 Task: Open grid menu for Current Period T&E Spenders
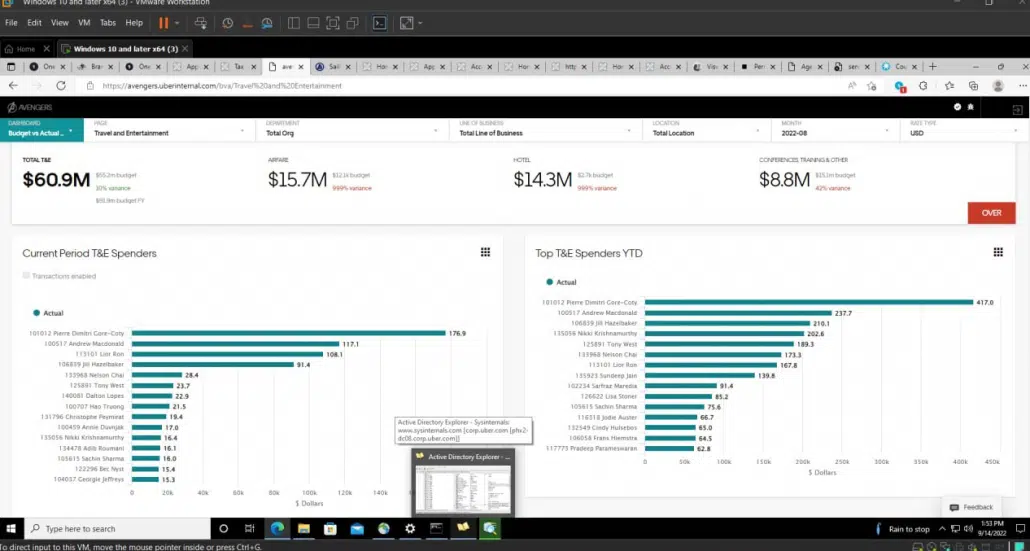click(485, 252)
